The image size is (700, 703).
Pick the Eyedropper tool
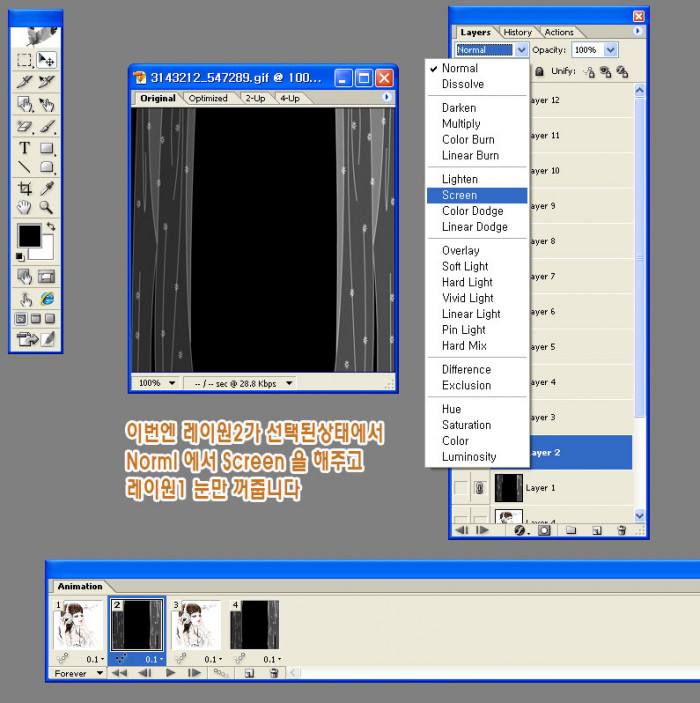pos(46,189)
